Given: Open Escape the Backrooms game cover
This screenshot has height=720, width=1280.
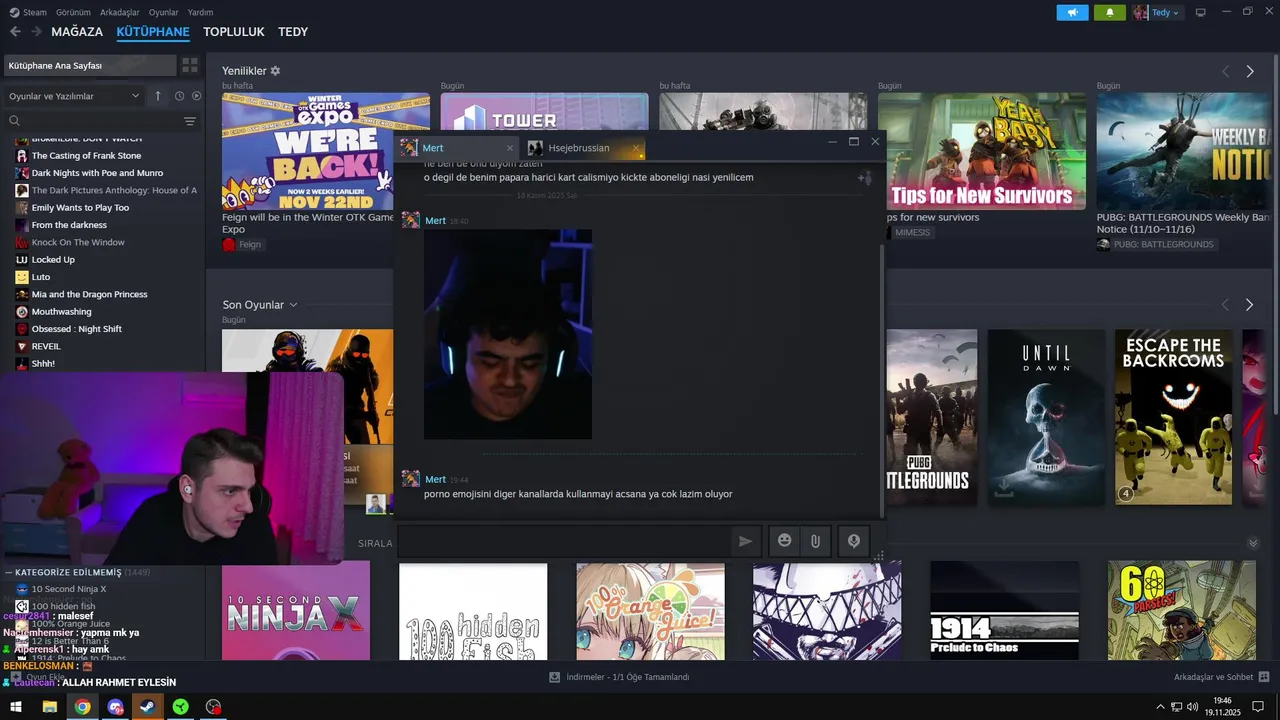Looking at the screenshot, I should point(1173,417).
